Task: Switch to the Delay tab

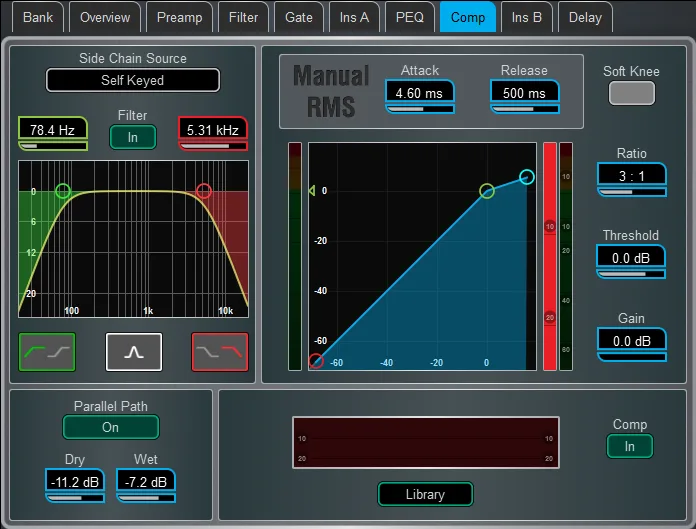Action: pos(585,17)
